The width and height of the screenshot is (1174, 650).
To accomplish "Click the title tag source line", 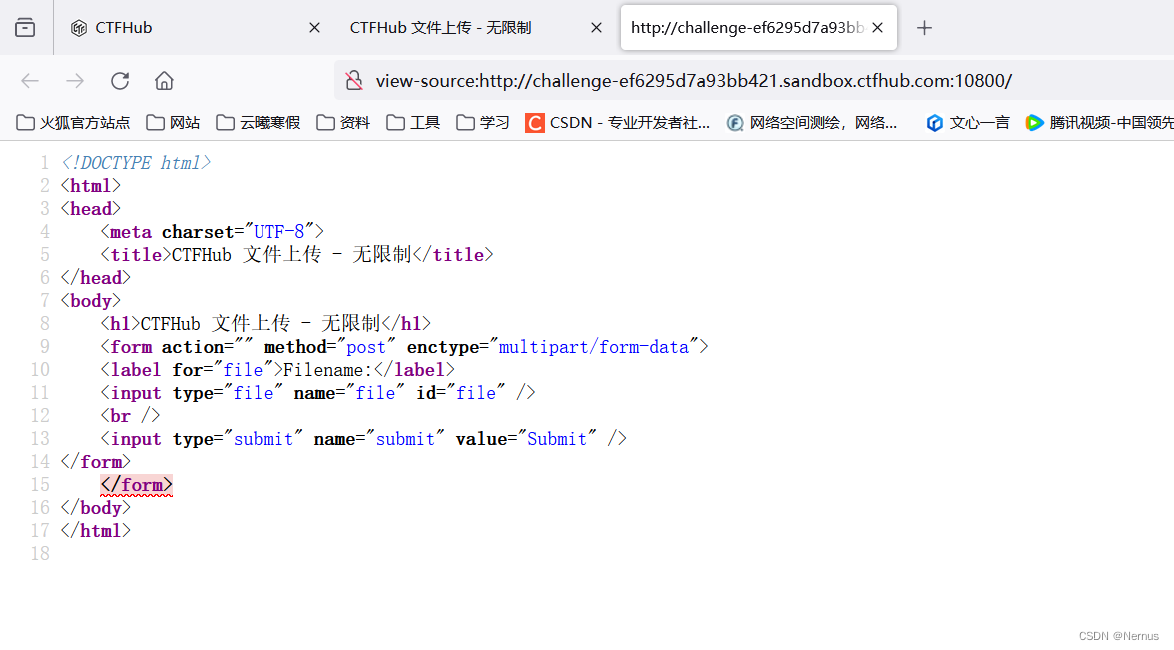I will [296, 255].
